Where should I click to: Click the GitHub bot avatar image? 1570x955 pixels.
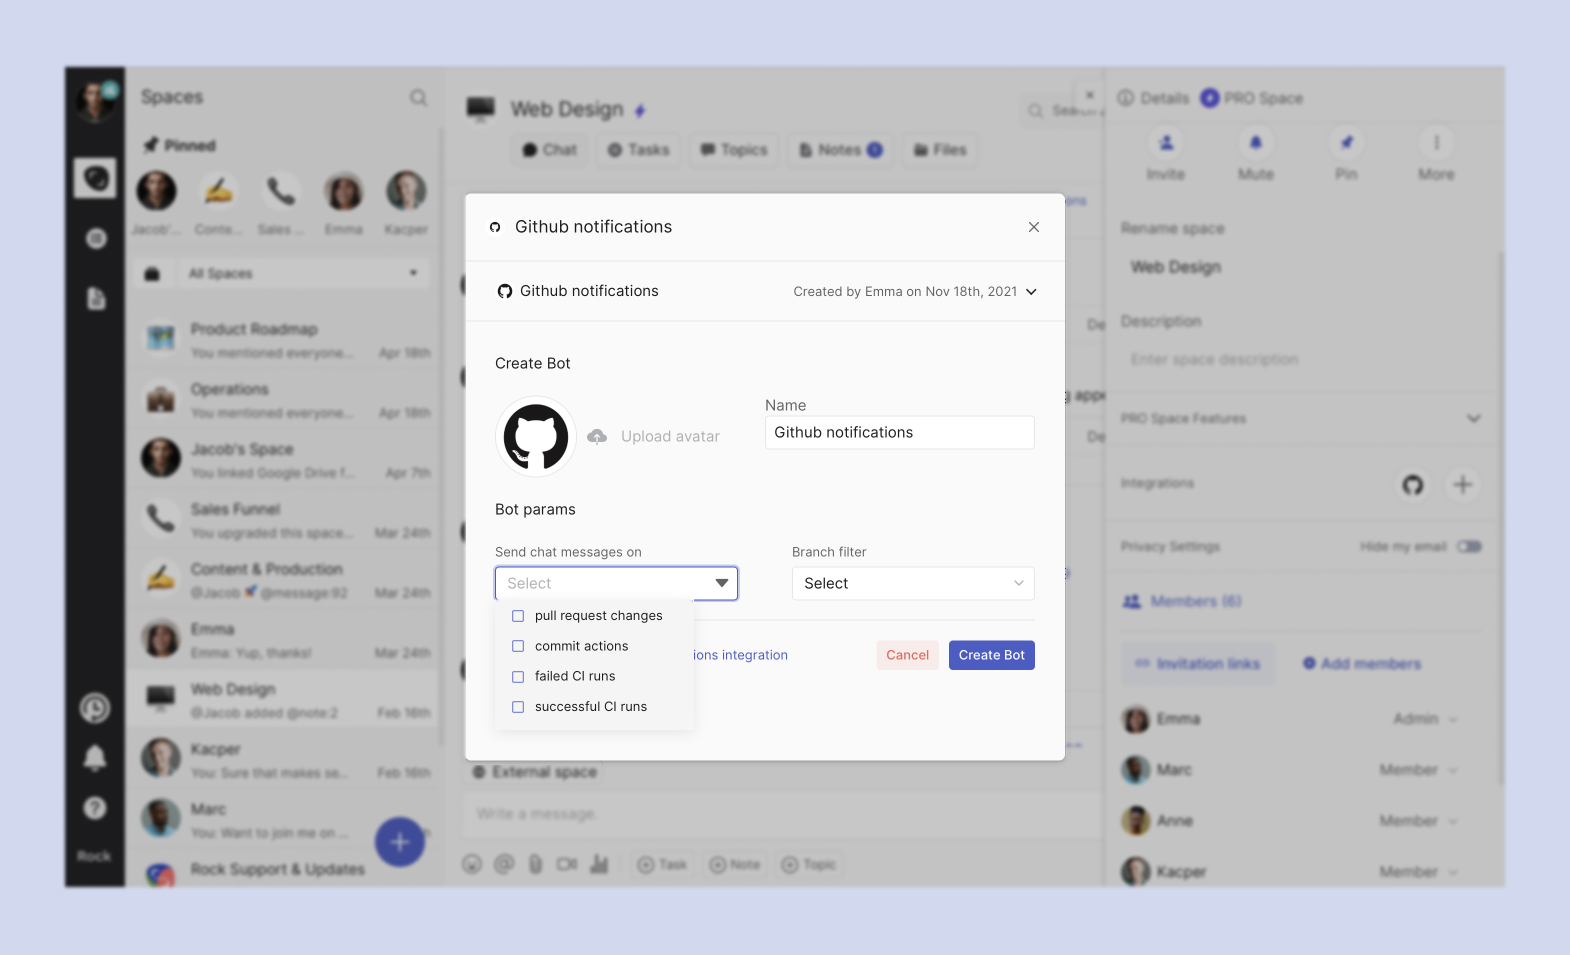pos(536,436)
